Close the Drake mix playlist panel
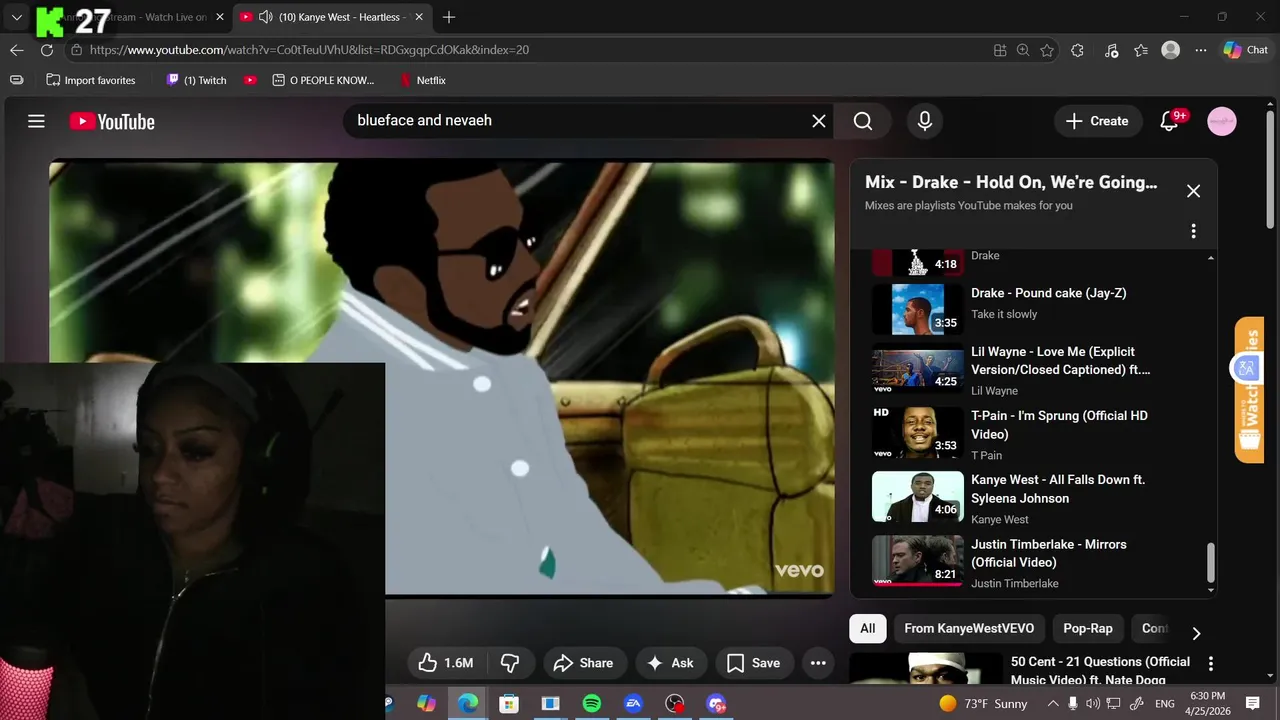This screenshot has width=1280, height=720. 1193,191
